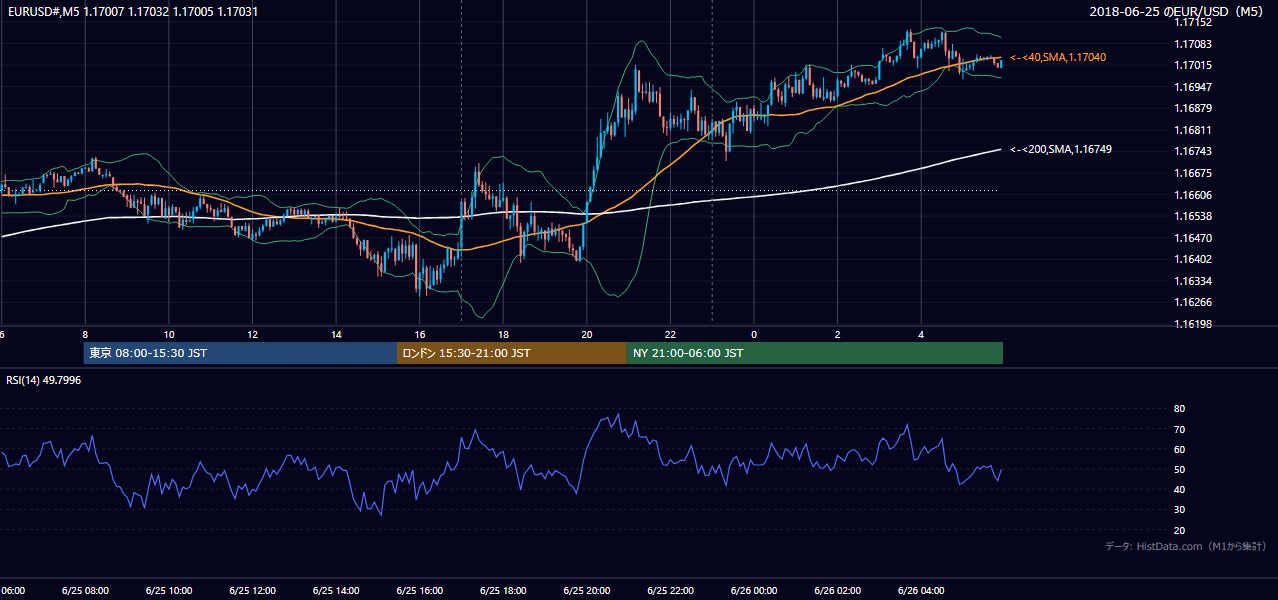The width and height of the screenshot is (1278, 600).
Task: Click price level 1.17083 on the axis
Action: [x=1193, y=44]
